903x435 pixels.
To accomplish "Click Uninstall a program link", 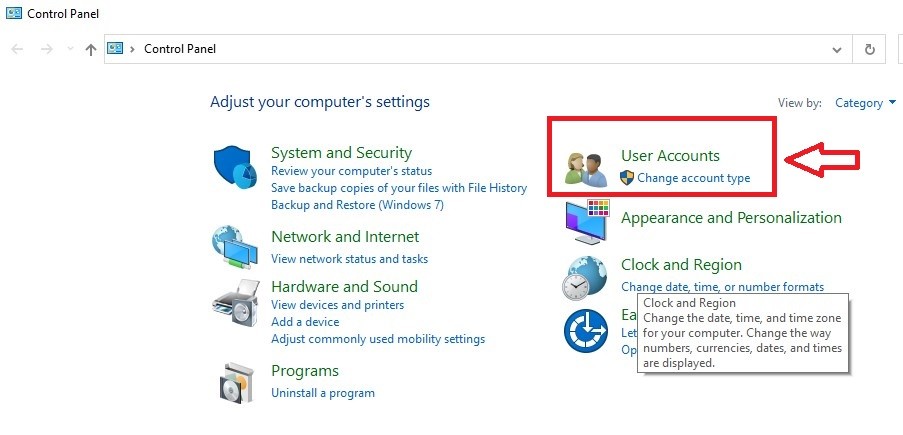I will pos(323,393).
